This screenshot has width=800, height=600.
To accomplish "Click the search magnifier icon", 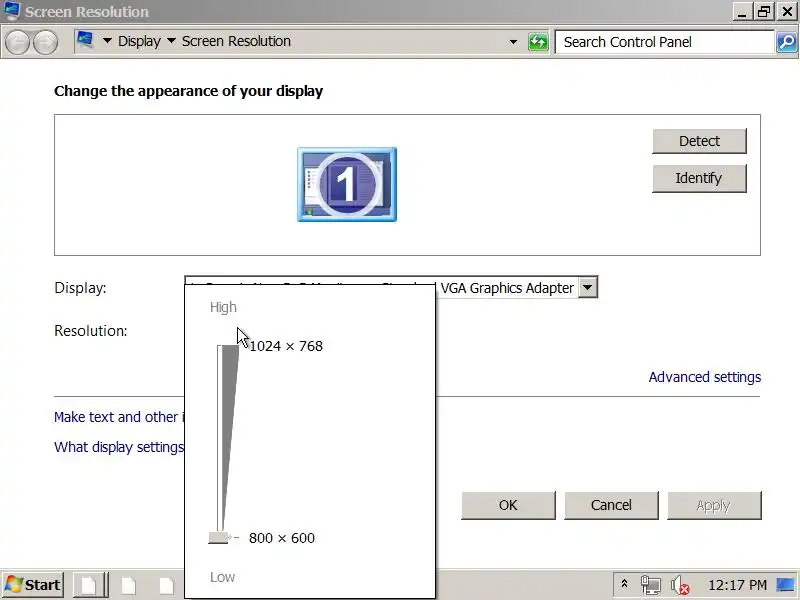I will click(787, 42).
